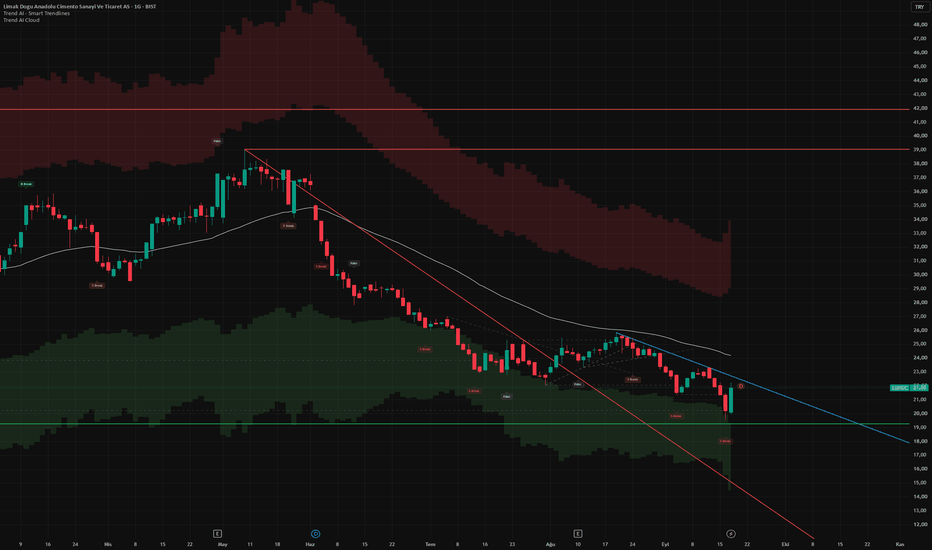The height and width of the screenshot is (550, 932).
Task: Click the 'Fake' label above the May peak
Action: (x=217, y=141)
